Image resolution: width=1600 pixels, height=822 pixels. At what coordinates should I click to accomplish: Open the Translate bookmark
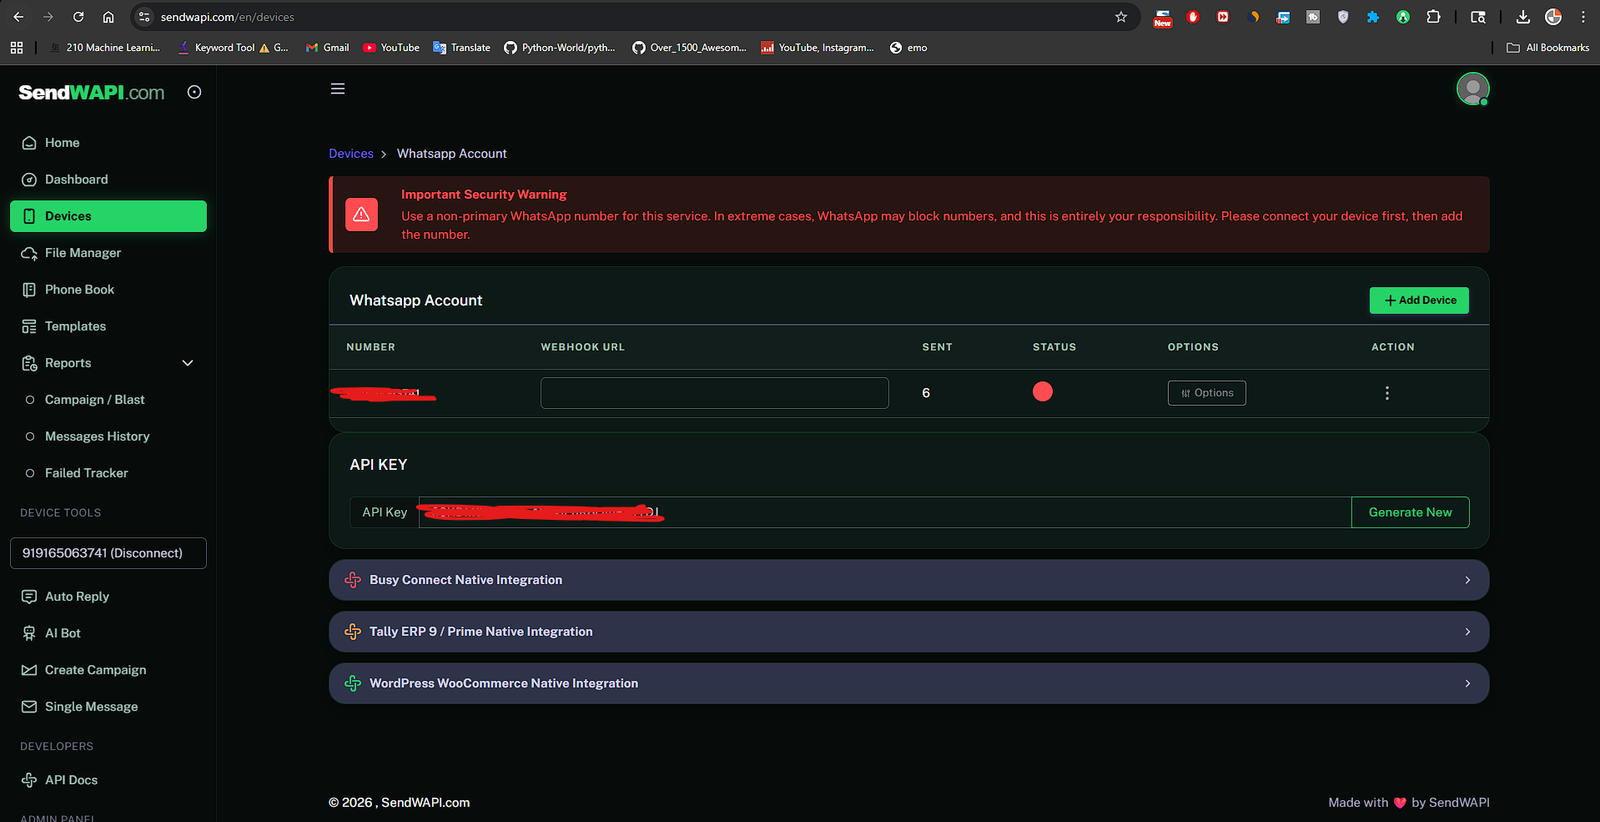point(461,47)
